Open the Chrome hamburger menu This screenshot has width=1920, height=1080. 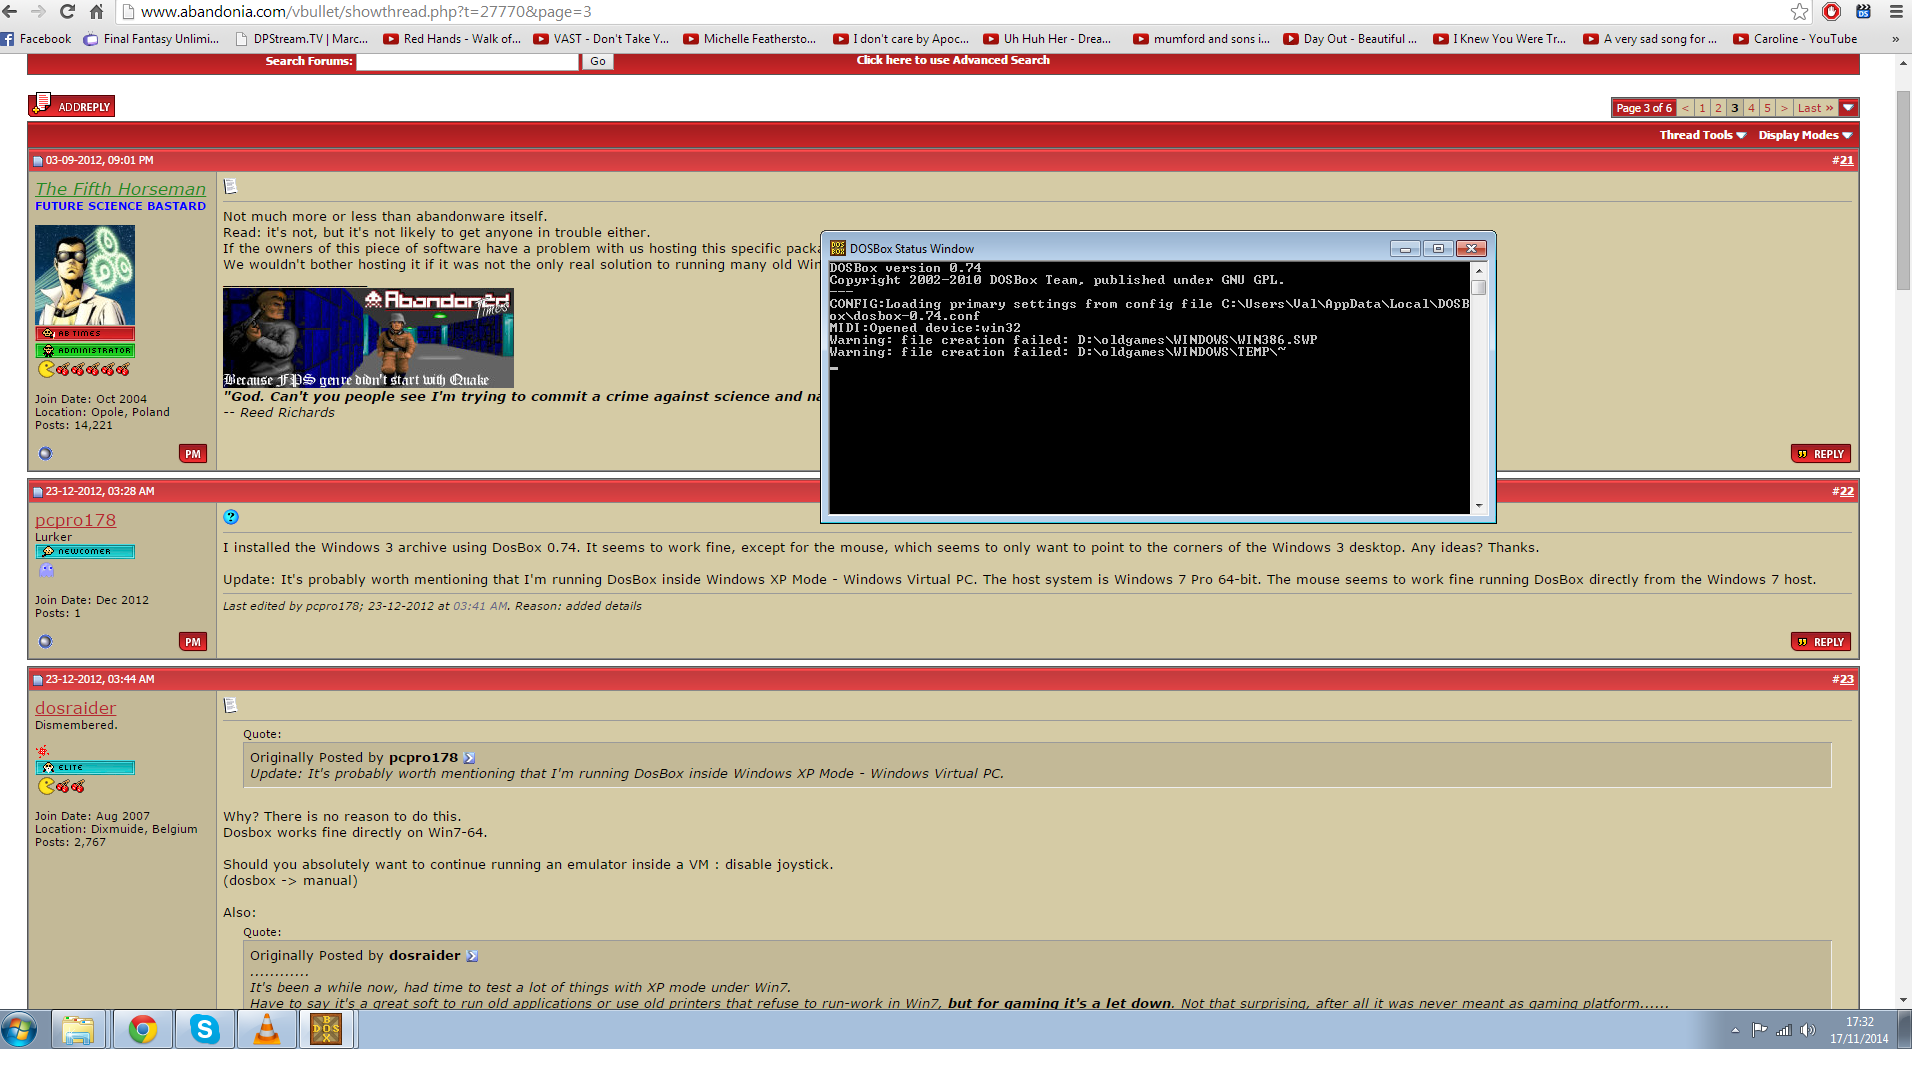(x=1896, y=12)
